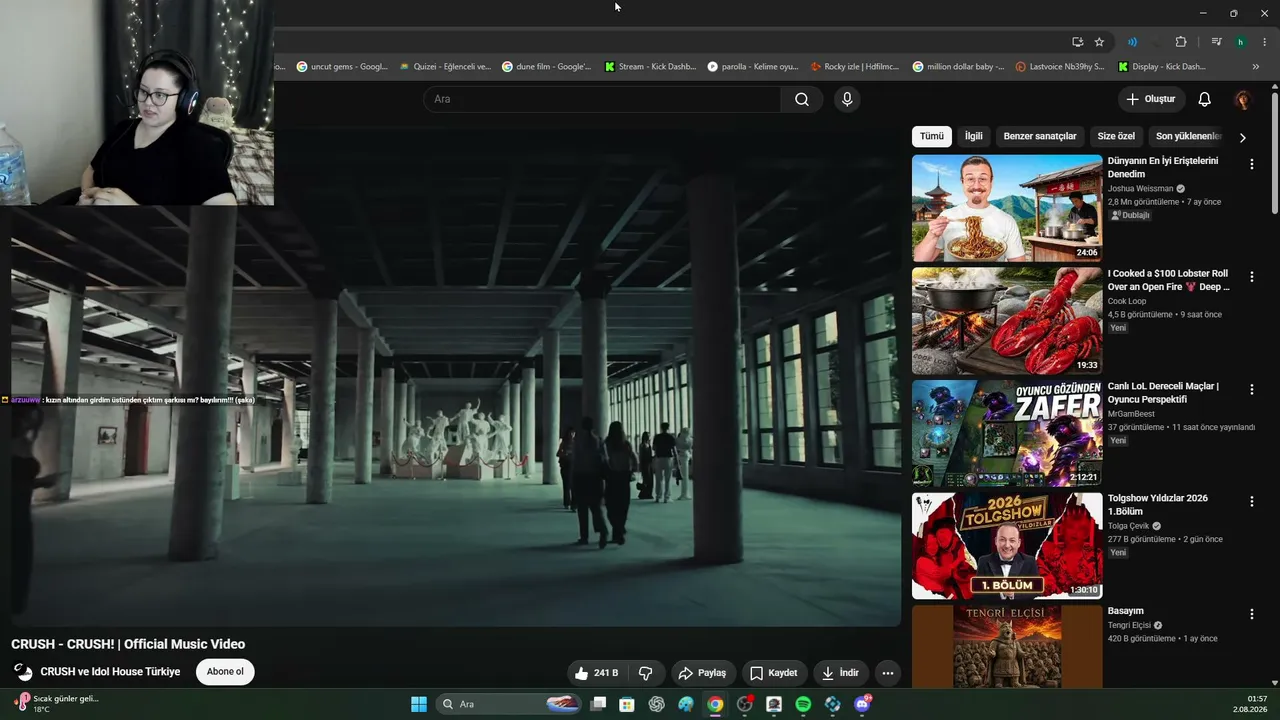The width and height of the screenshot is (1280, 720).
Task: Open the noodle video thumbnail by Joshua Weissman
Action: click(1007, 208)
